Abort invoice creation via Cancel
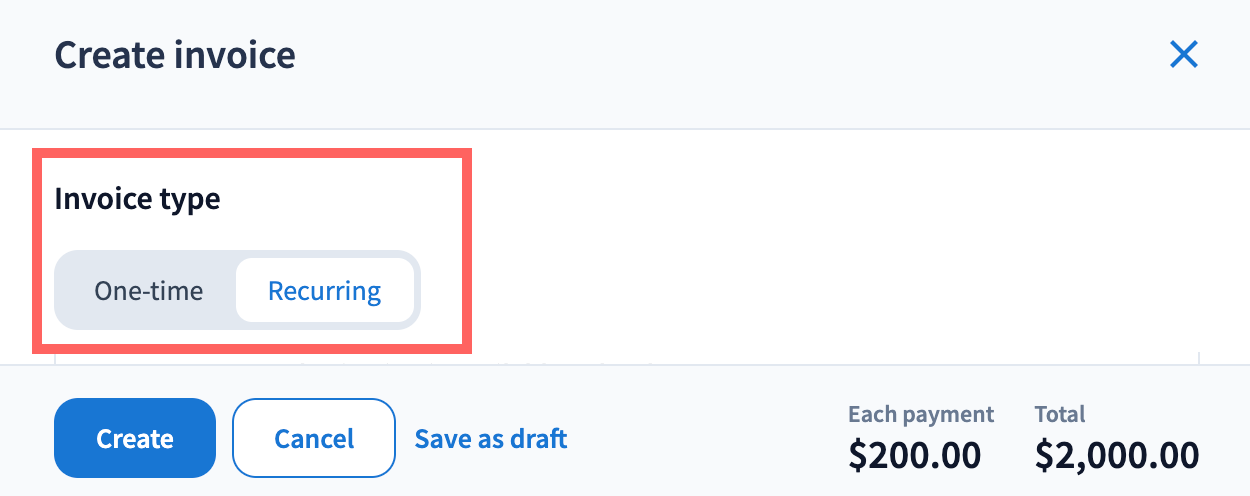 314,438
